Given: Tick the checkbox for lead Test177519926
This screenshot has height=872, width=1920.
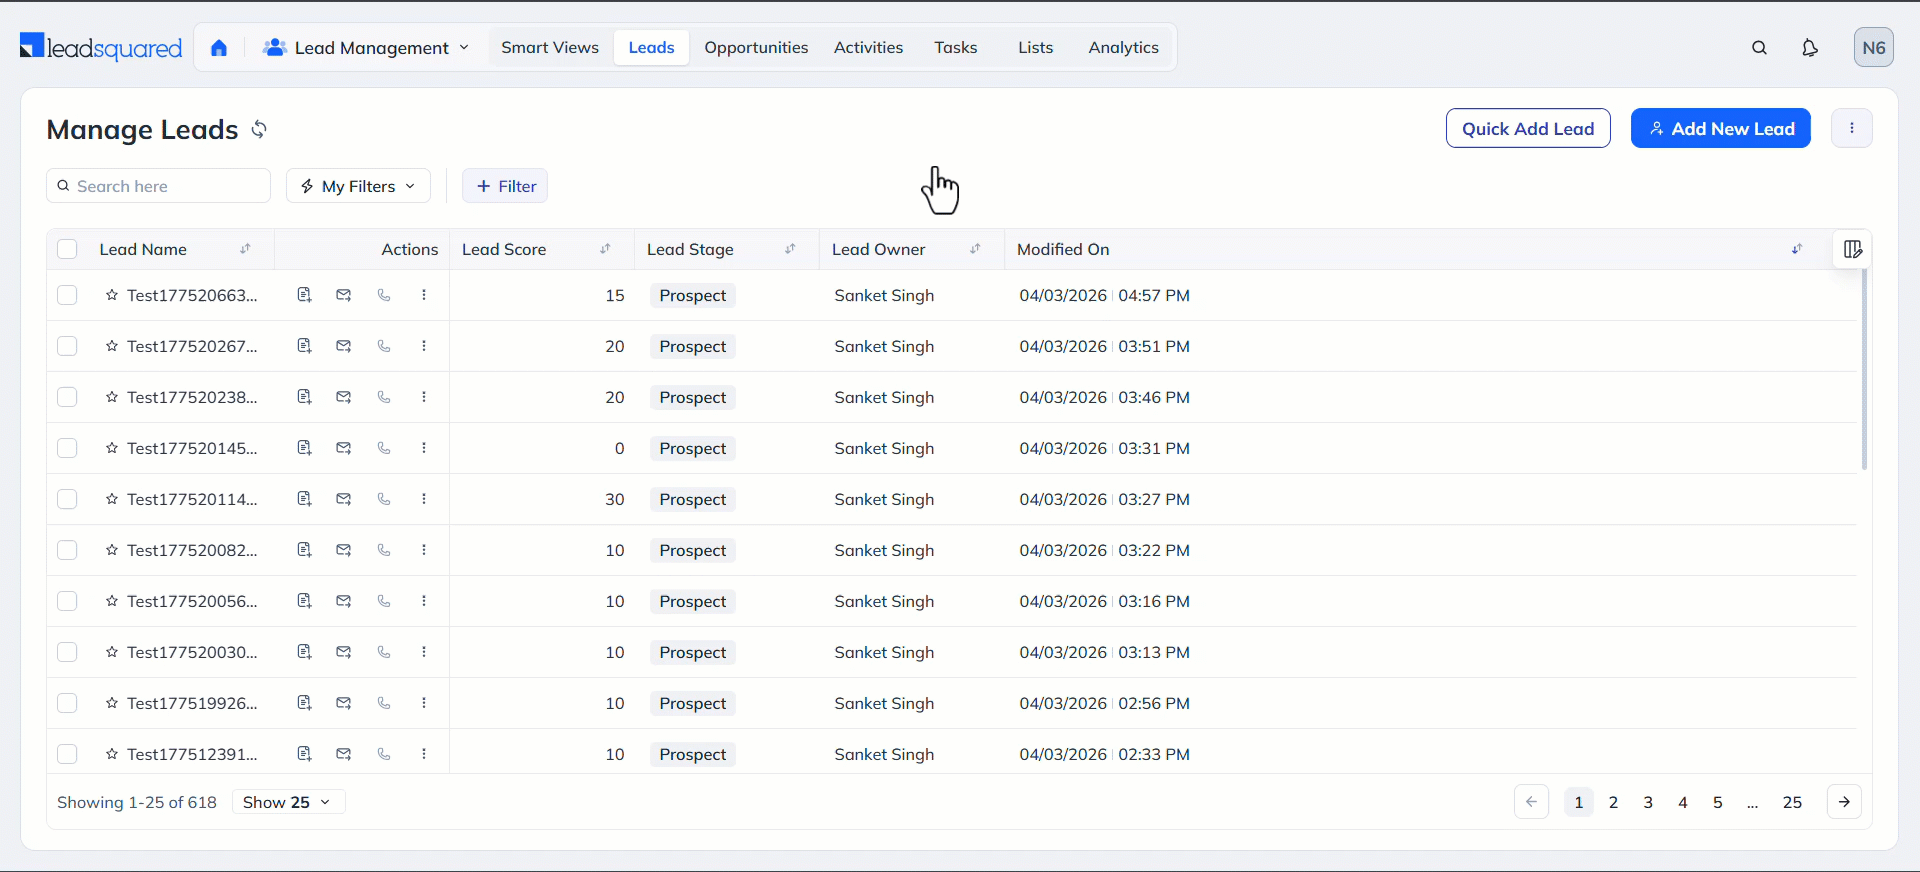Looking at the screenshot, I should coord(67,703).
